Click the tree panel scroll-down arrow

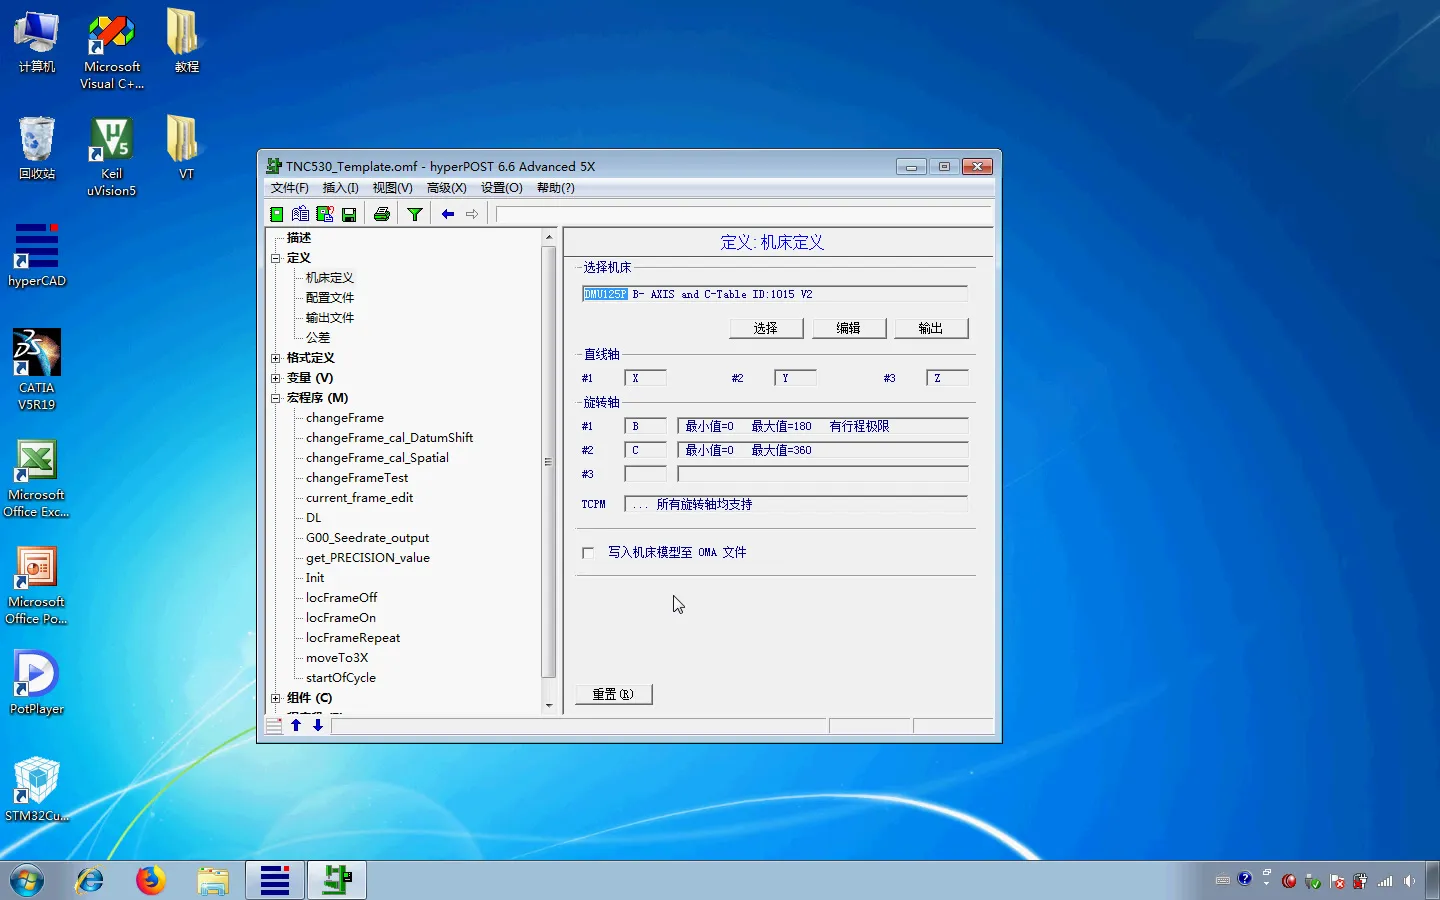pyautogui.click(x=548, y=706)
